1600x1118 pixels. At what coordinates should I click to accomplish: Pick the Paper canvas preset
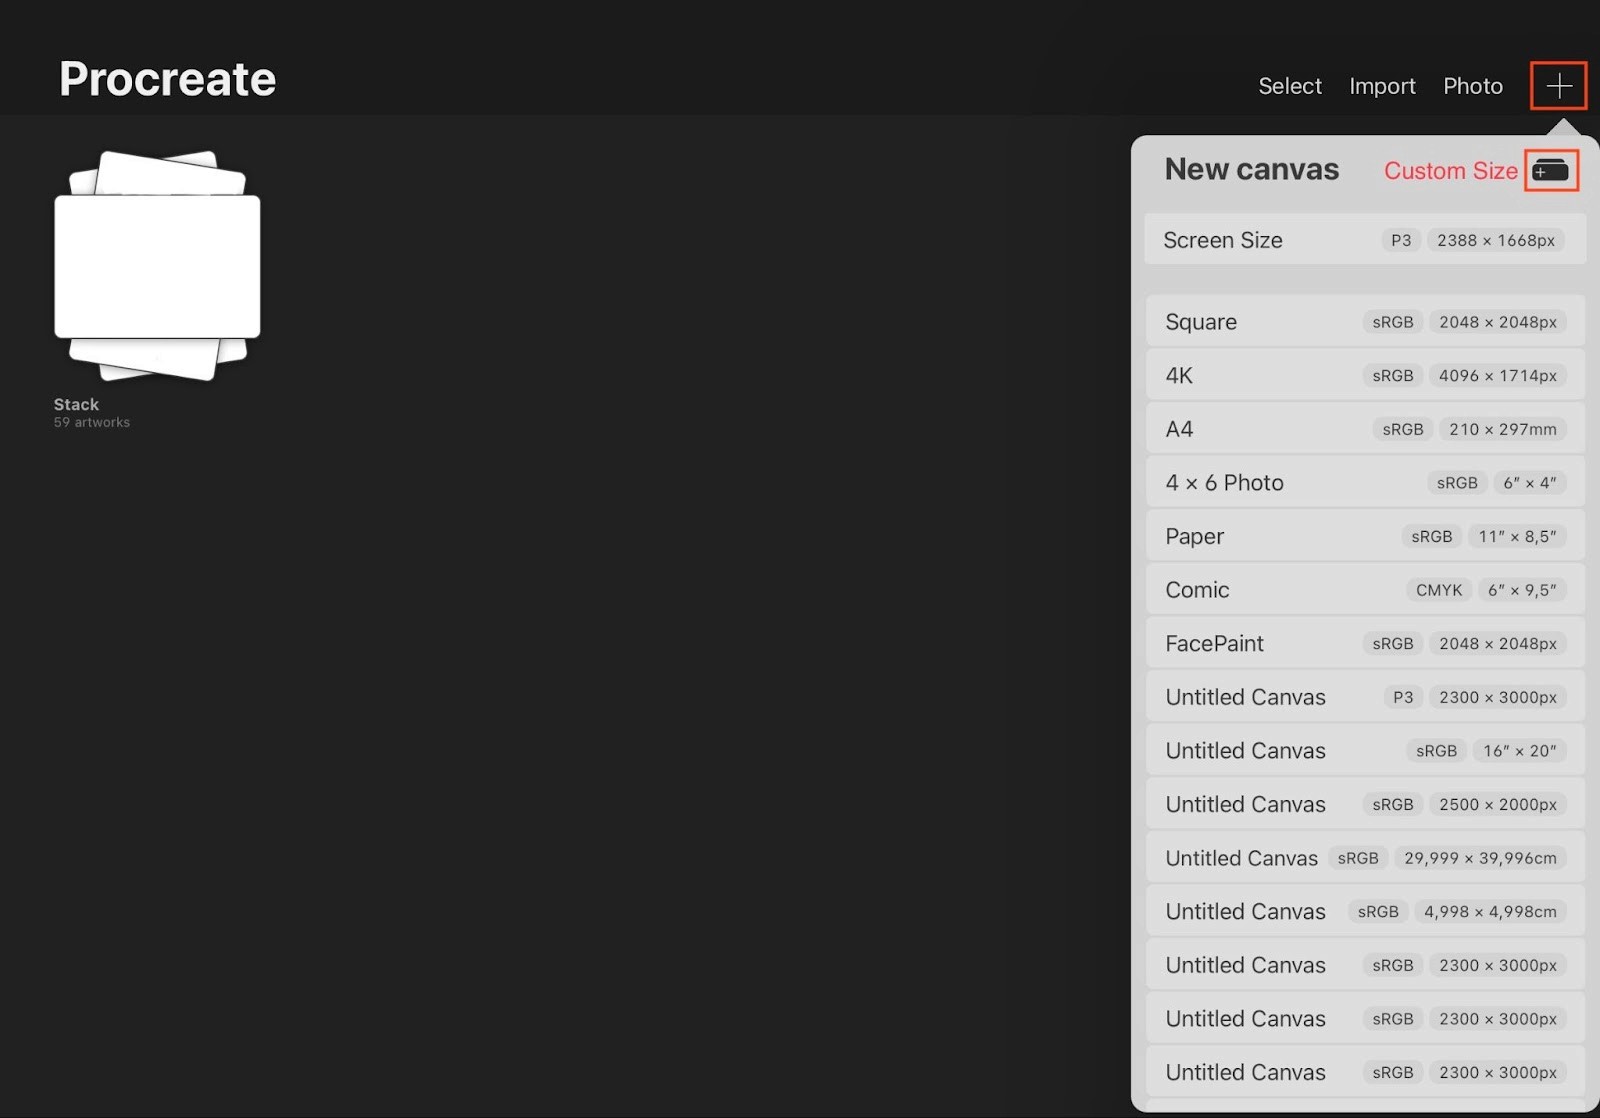[1365, 537]
